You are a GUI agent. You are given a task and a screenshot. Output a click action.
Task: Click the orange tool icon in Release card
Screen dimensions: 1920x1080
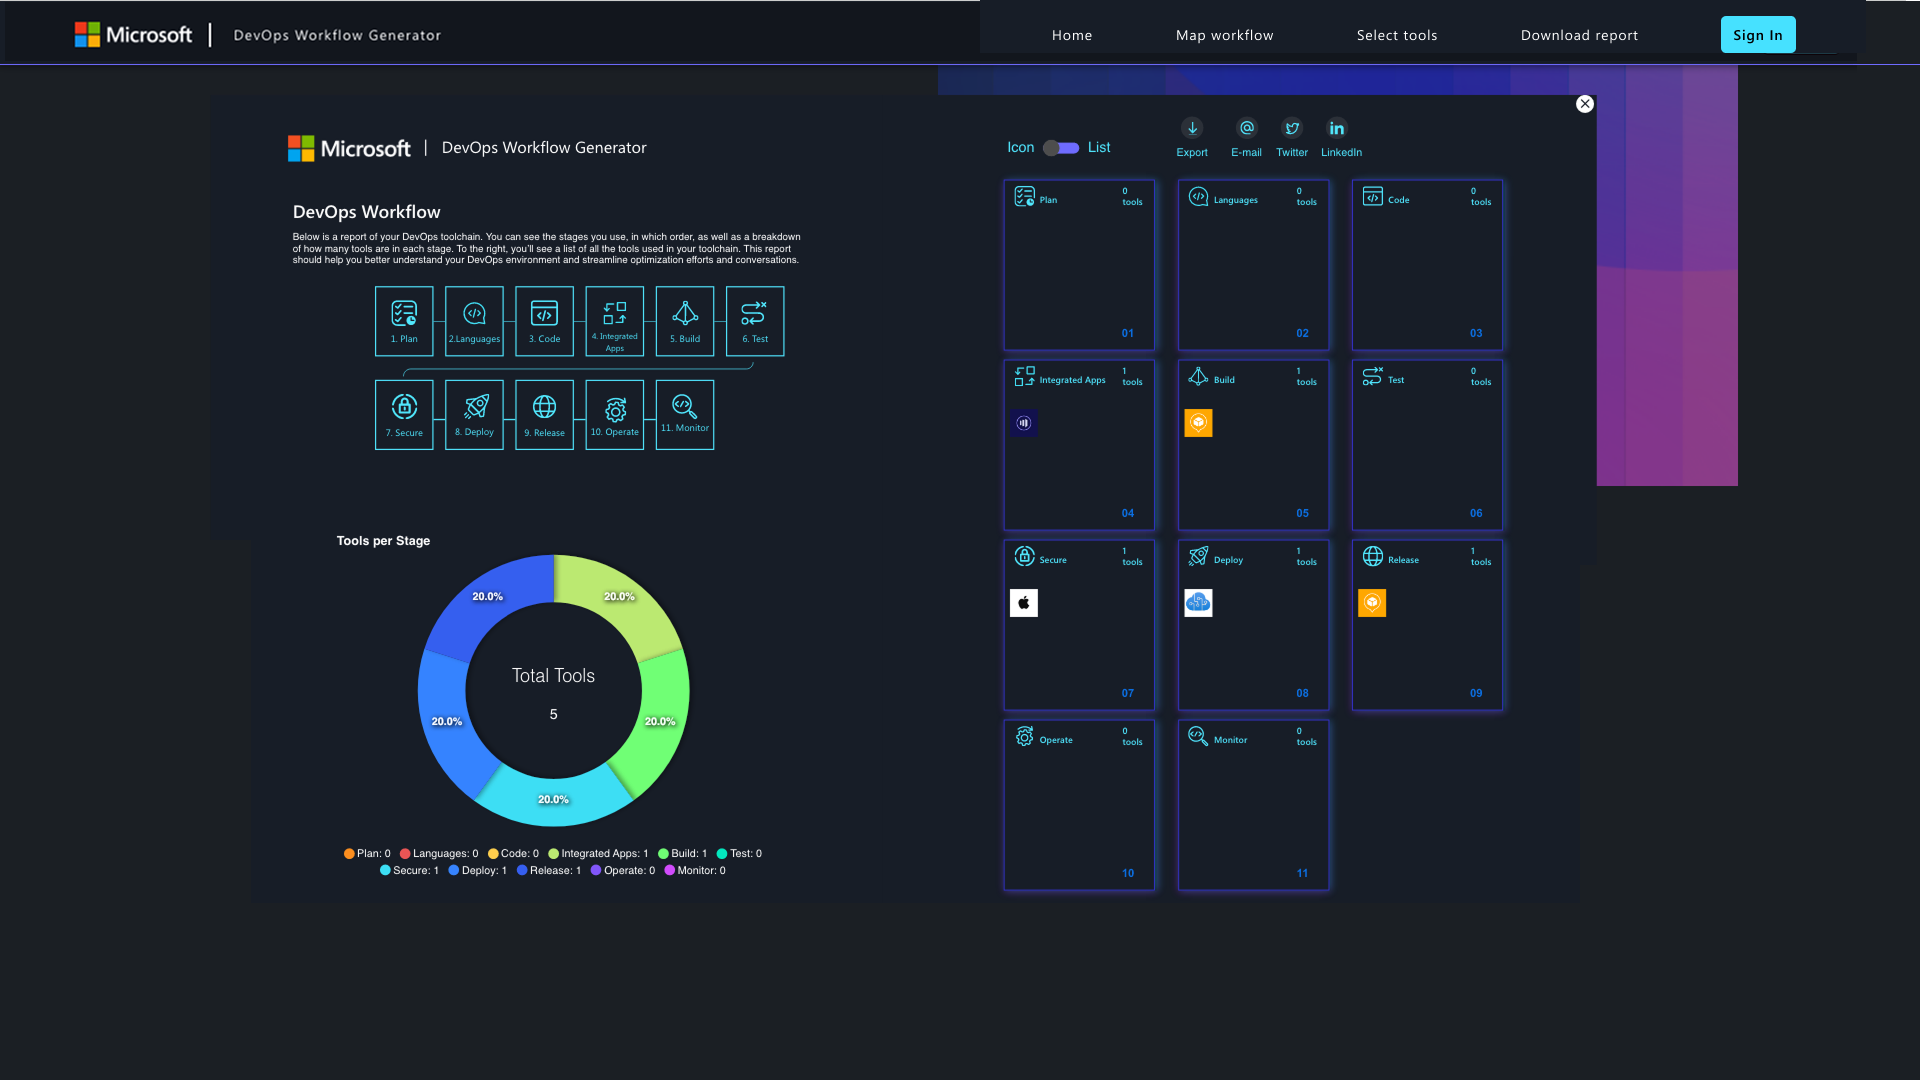click(x=1372, y=603)
